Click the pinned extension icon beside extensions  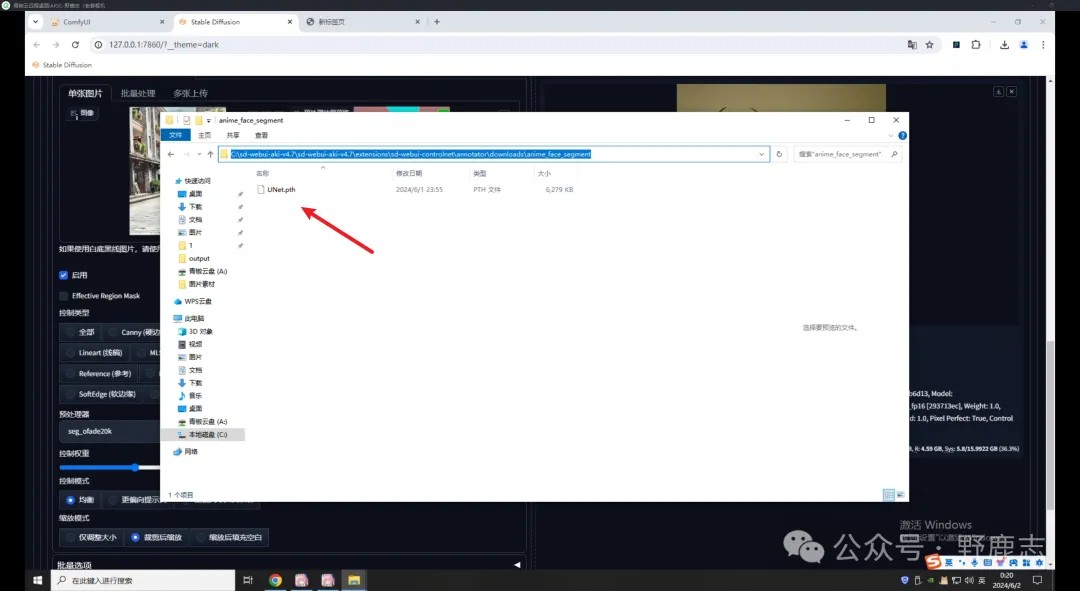point(956,45)
